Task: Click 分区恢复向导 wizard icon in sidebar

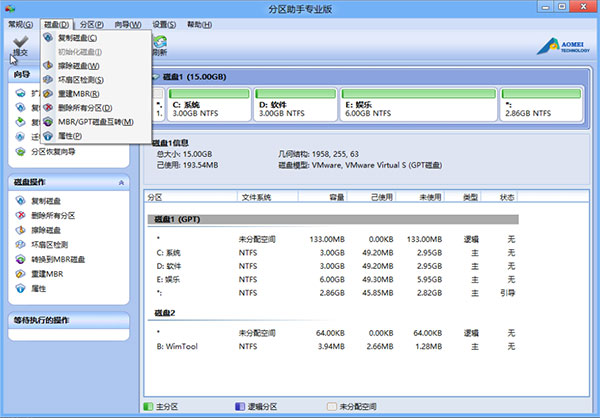Action: 22,153
